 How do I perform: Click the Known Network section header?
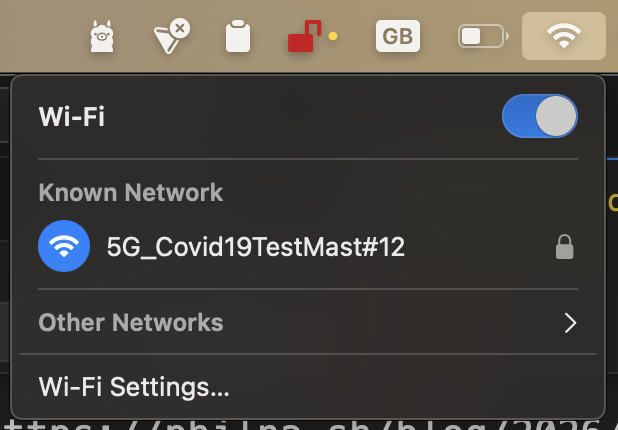click(x=131, y=192)
